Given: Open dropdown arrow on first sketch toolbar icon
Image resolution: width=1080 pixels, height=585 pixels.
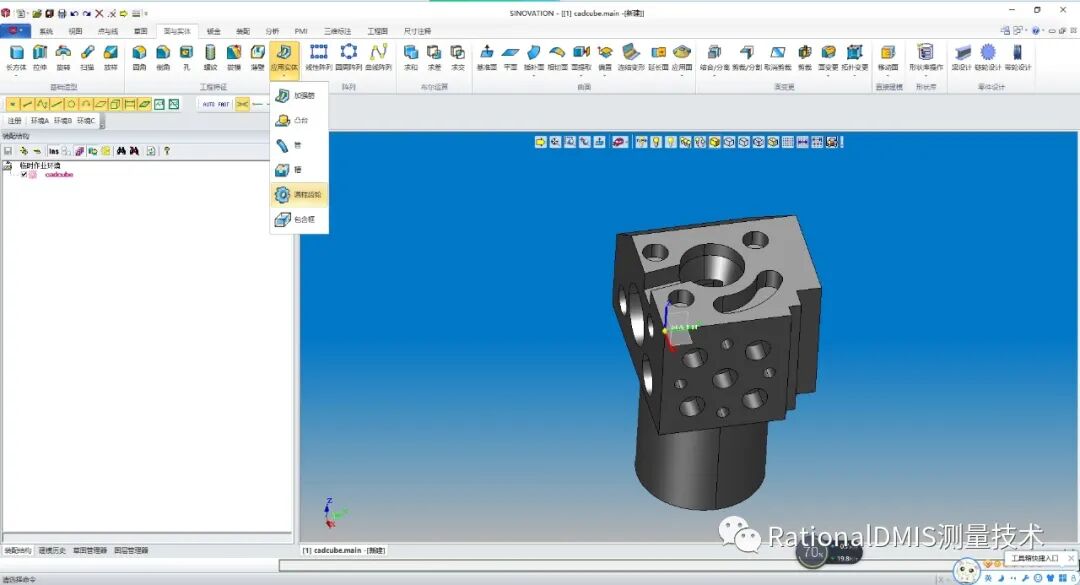Looking at the screenshot, I should [x=12, y=103].
